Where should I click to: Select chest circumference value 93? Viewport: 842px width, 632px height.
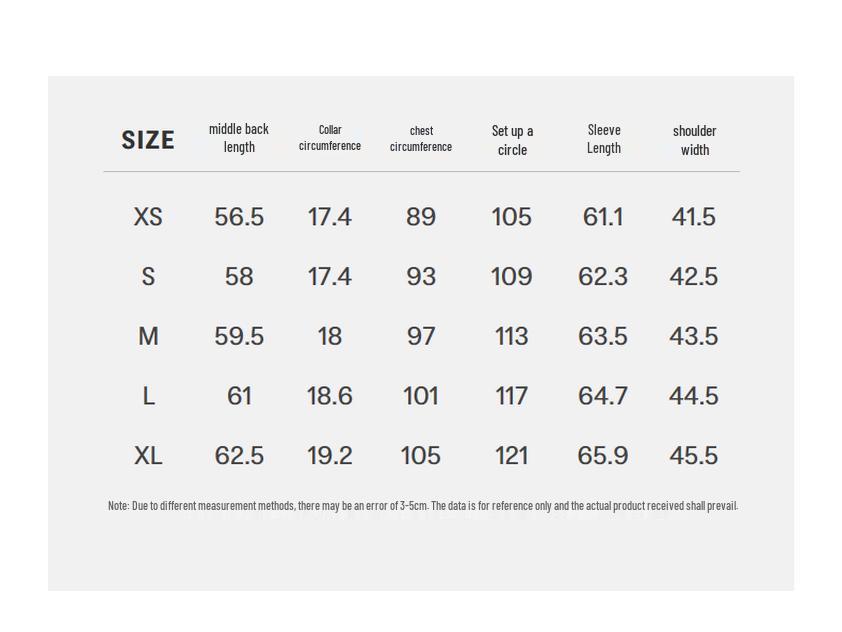pos(421,277)
